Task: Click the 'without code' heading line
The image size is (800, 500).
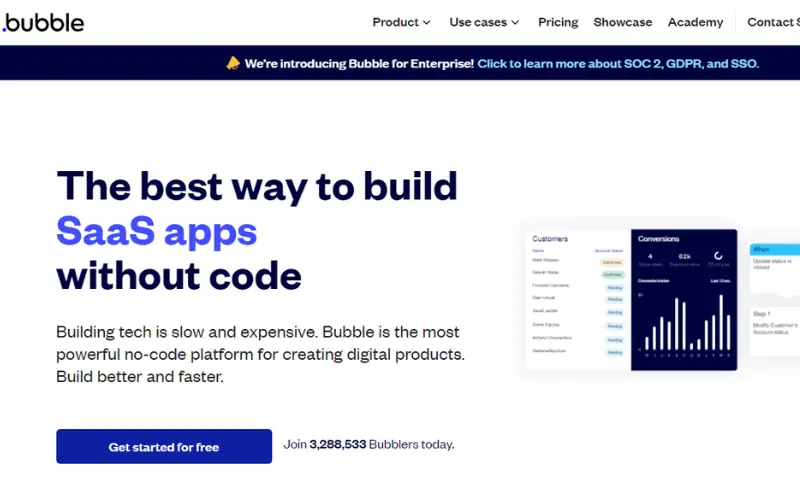Action: (179, 276)
